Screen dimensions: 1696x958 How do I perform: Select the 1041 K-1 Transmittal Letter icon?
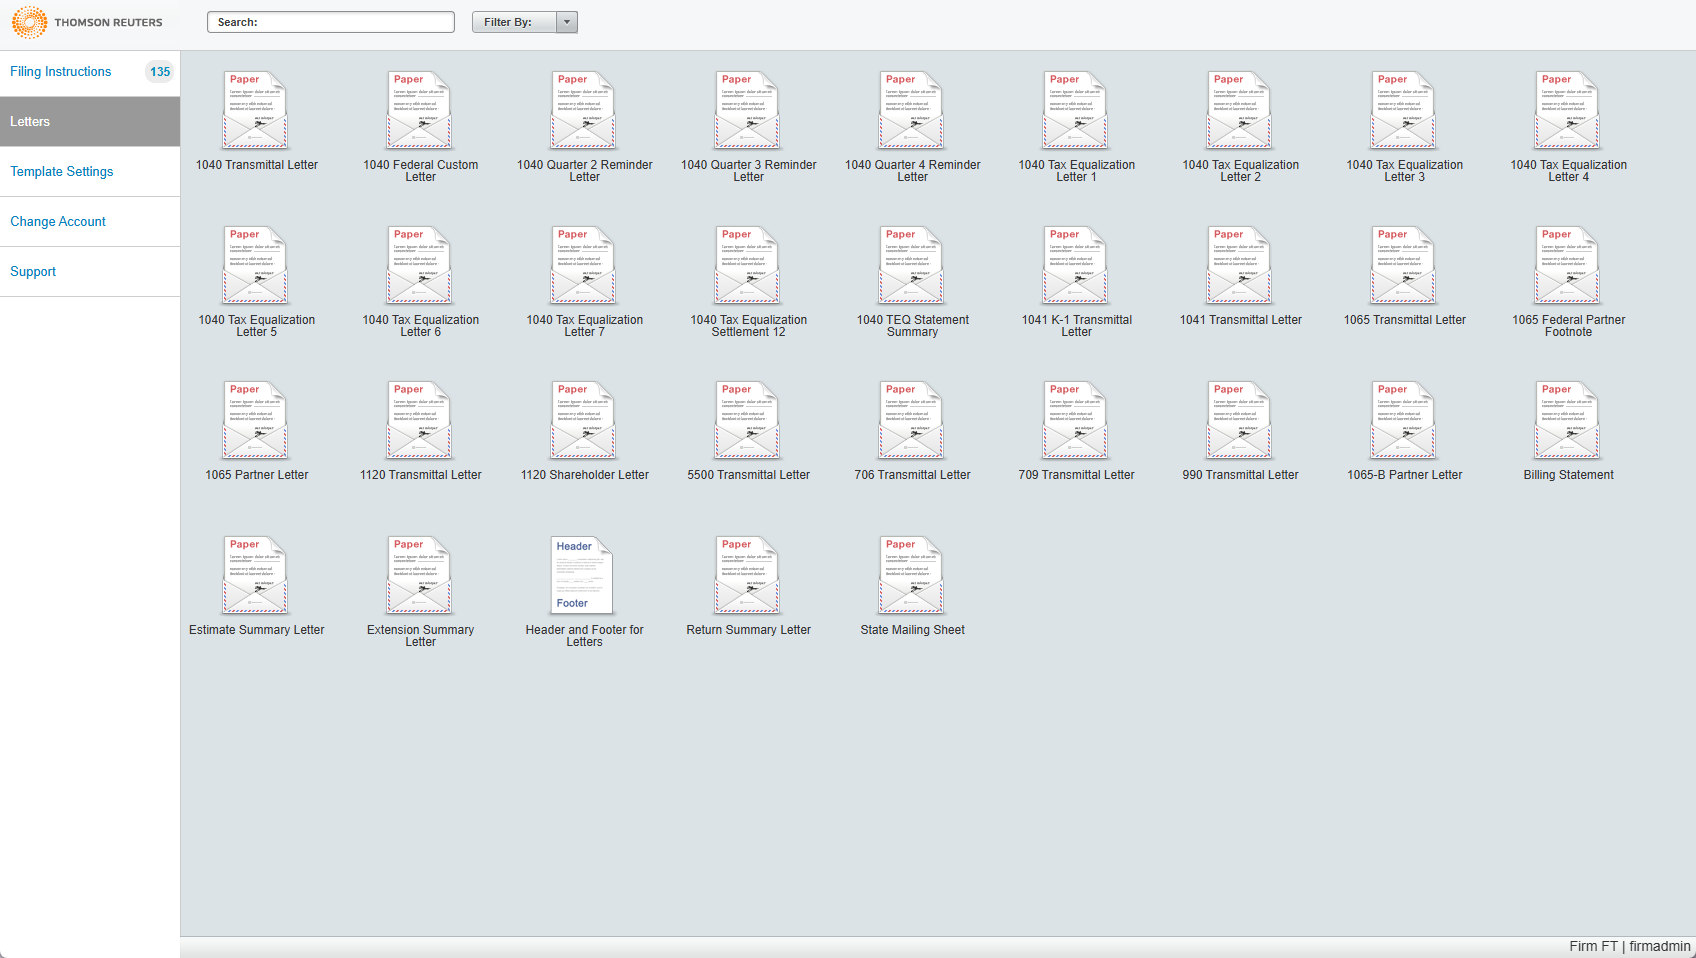pyautogui.click(x=1075, y=266)
